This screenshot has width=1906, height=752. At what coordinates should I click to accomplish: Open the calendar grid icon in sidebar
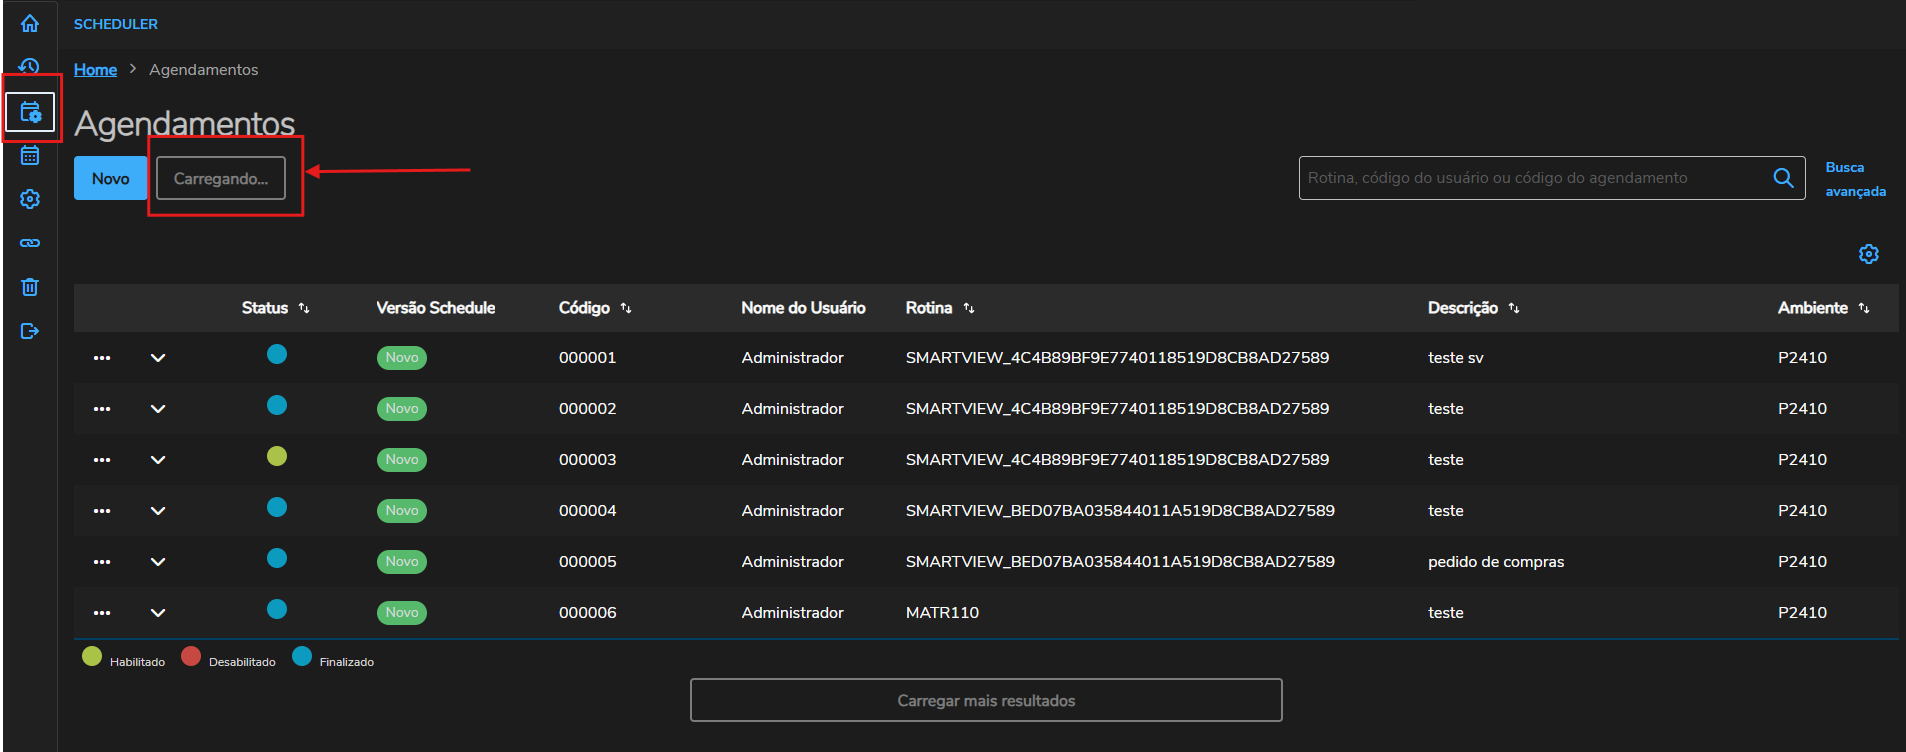click(30, 155)
